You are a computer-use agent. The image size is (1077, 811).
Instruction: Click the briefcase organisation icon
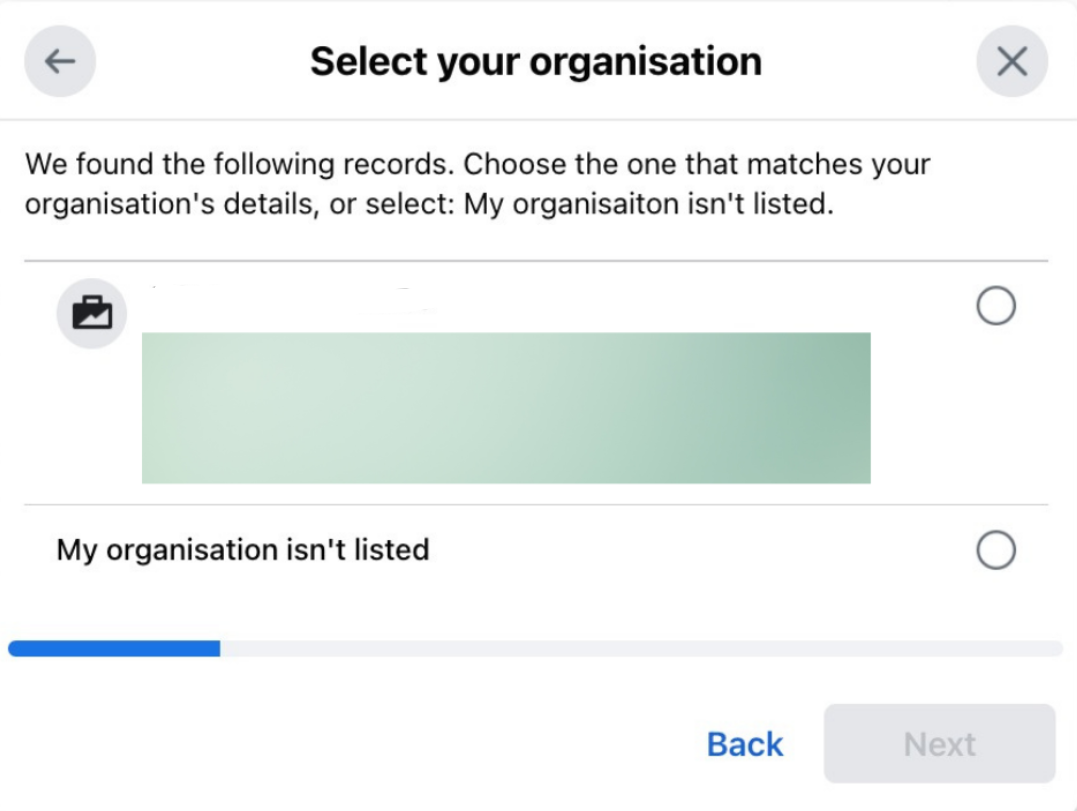point(91,313)
